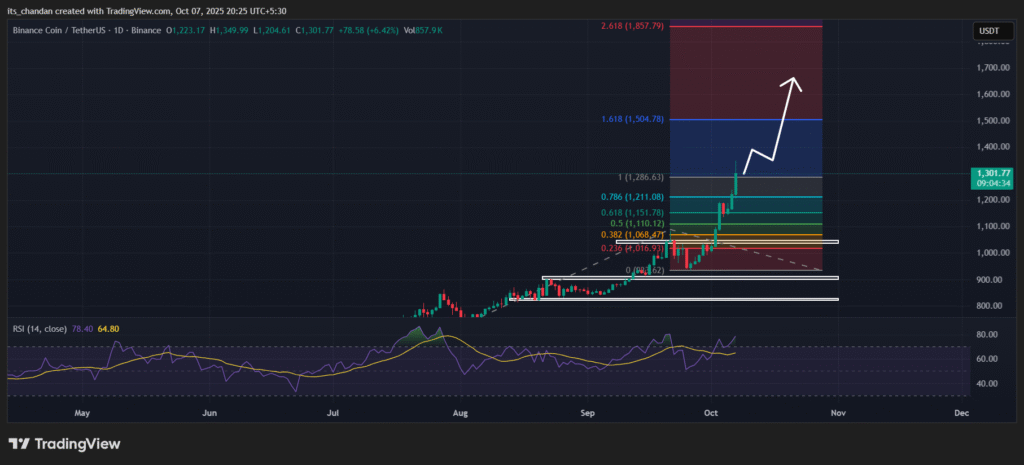This screenshot has height=465, width=1024.
Task: Click the blue Fibonacci zone below 1.618
Action: [x=745, y=147]
